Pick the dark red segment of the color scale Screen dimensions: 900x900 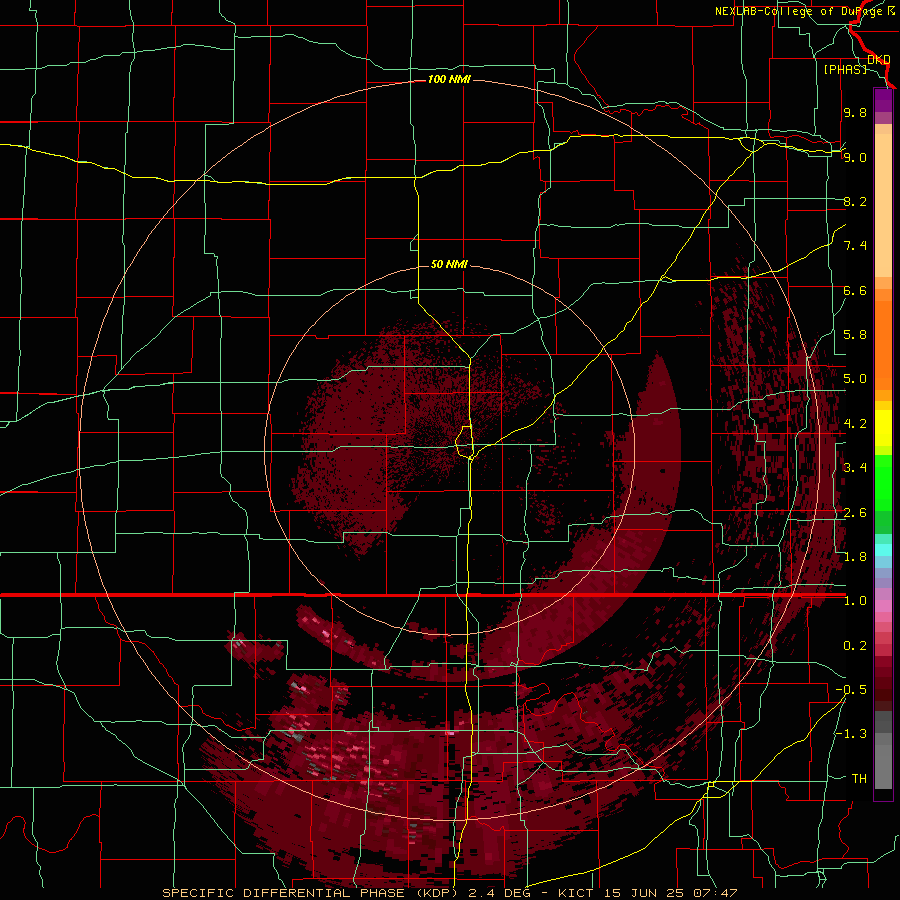point(883,683)
